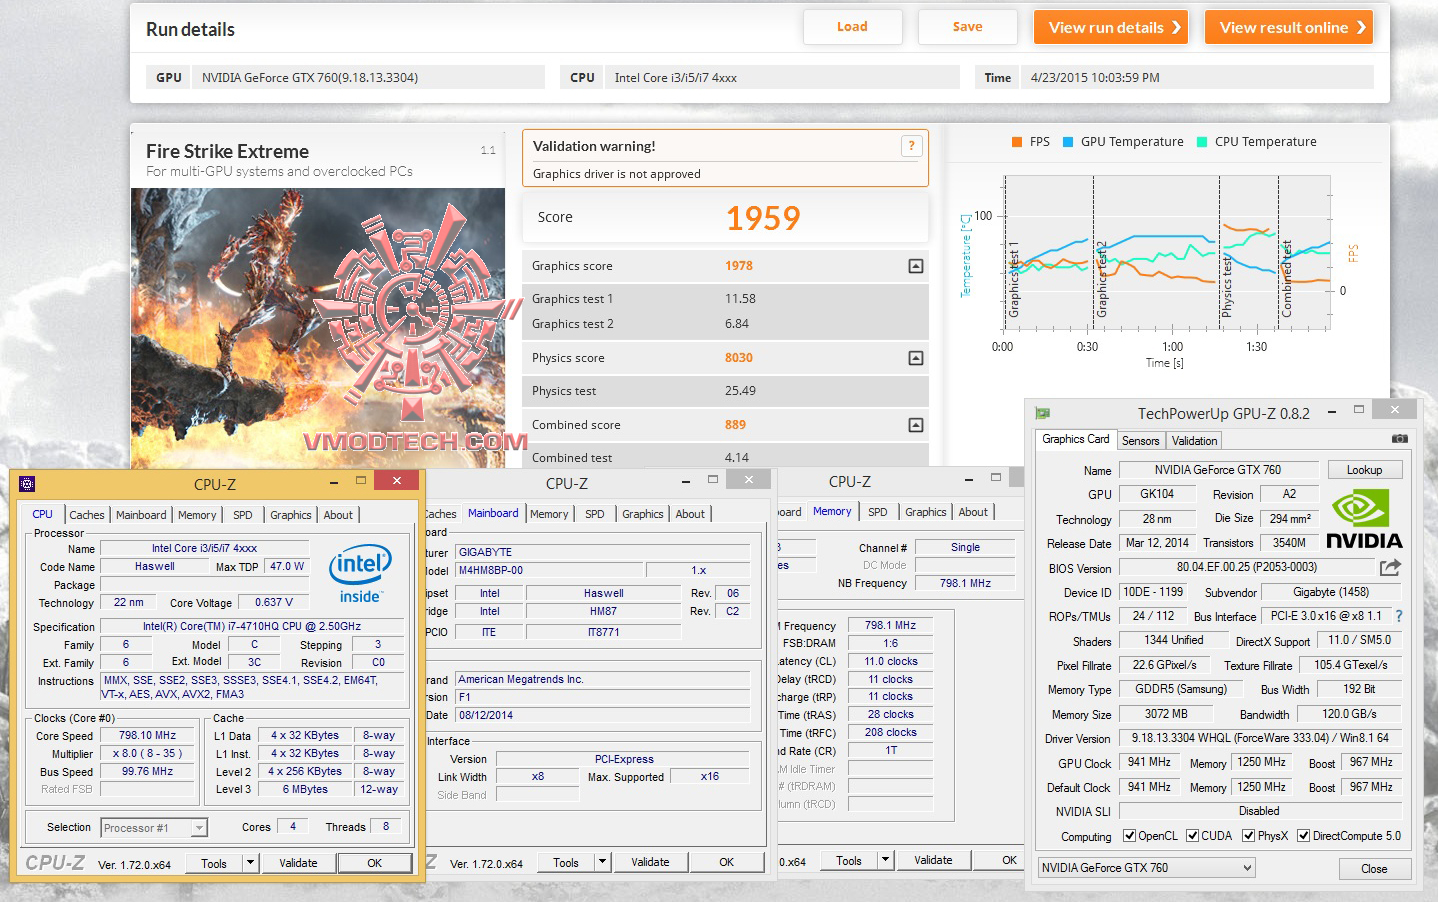
Task: Click the GIGABYTE manufacturer field
Action: coord(602,552)
